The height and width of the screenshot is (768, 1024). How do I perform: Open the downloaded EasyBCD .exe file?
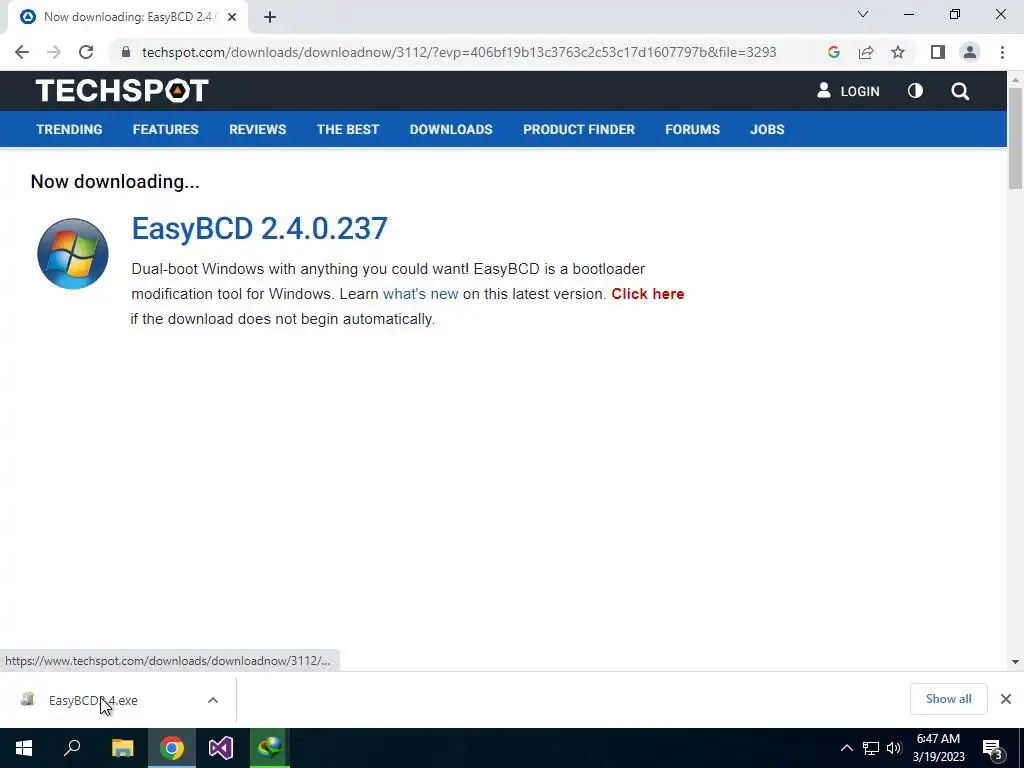(93, 700)
